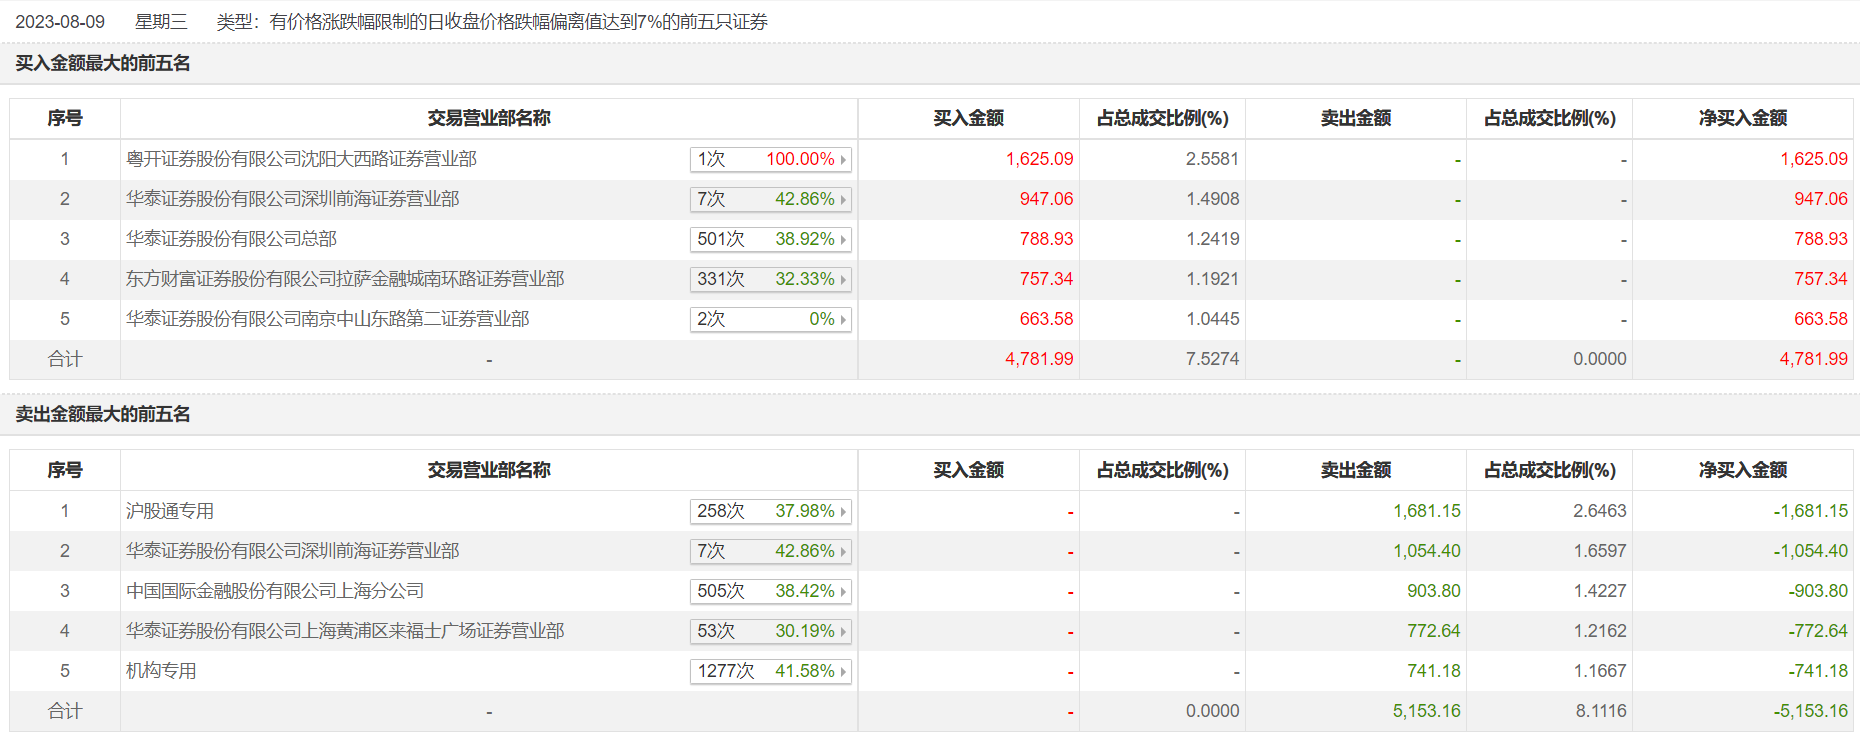
Task: Expand the 501次 38.92% stats box
Action: (770, 239)
